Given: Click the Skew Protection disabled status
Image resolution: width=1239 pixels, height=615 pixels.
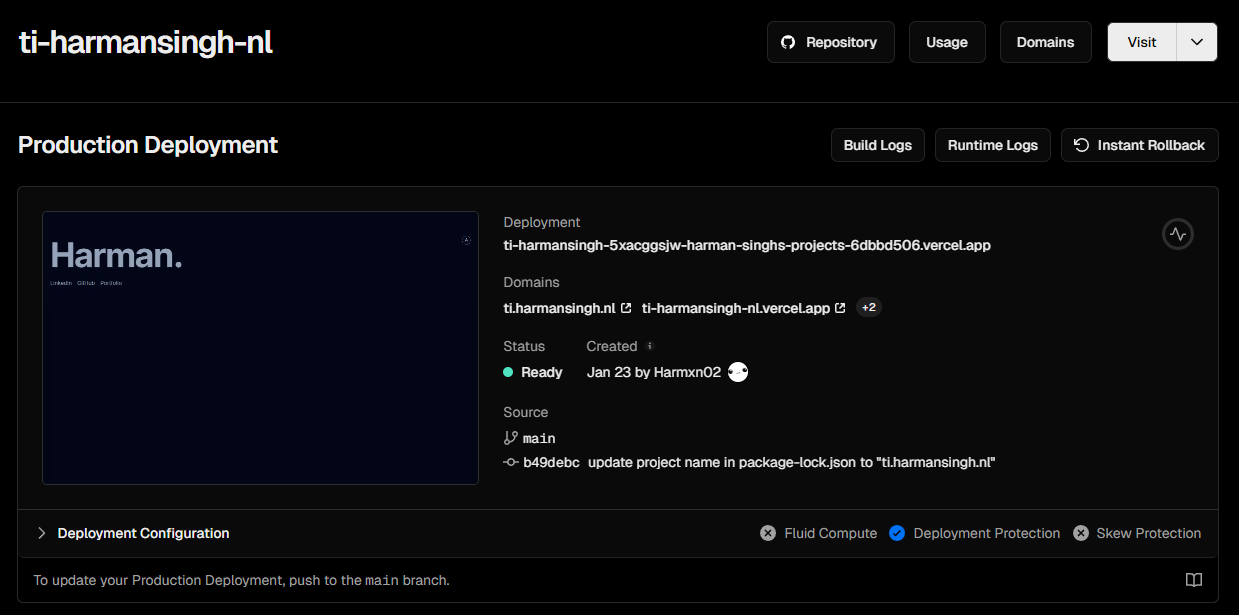Looking at the screenshot, I should pyautogui.click(x=1137, y=533).
